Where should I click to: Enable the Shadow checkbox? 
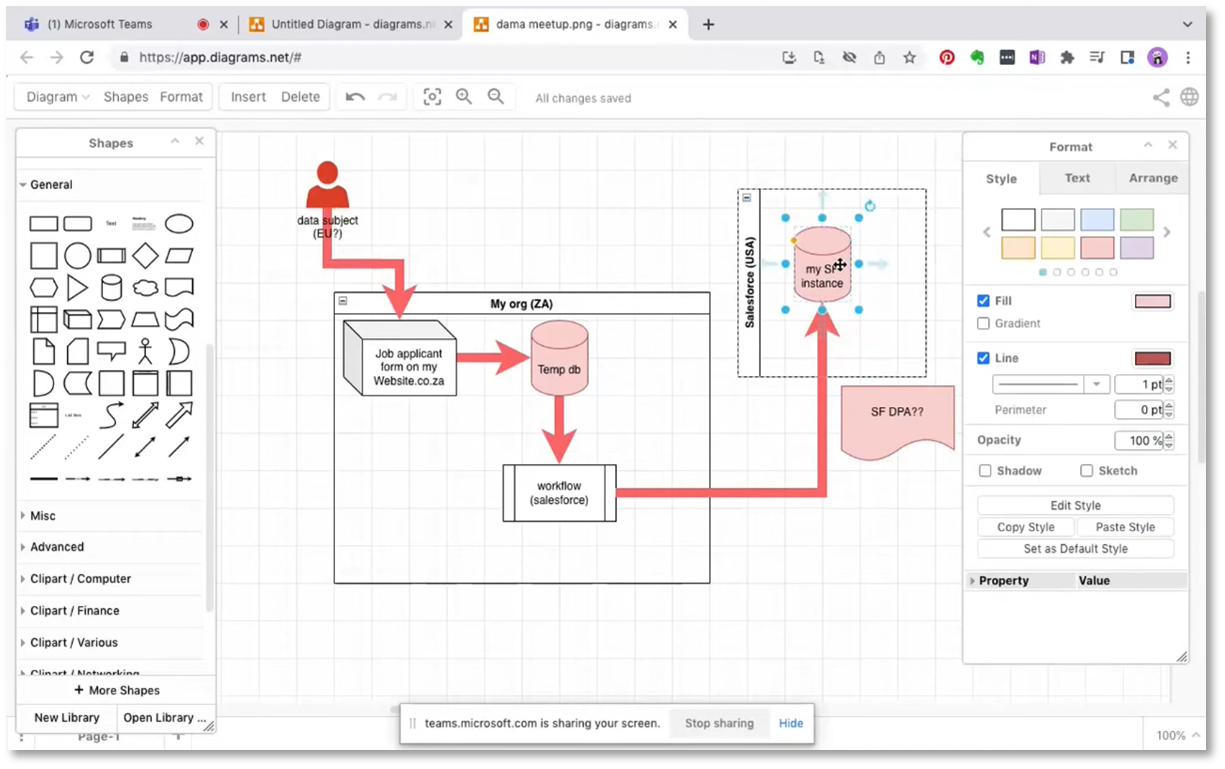click(985, 471)
